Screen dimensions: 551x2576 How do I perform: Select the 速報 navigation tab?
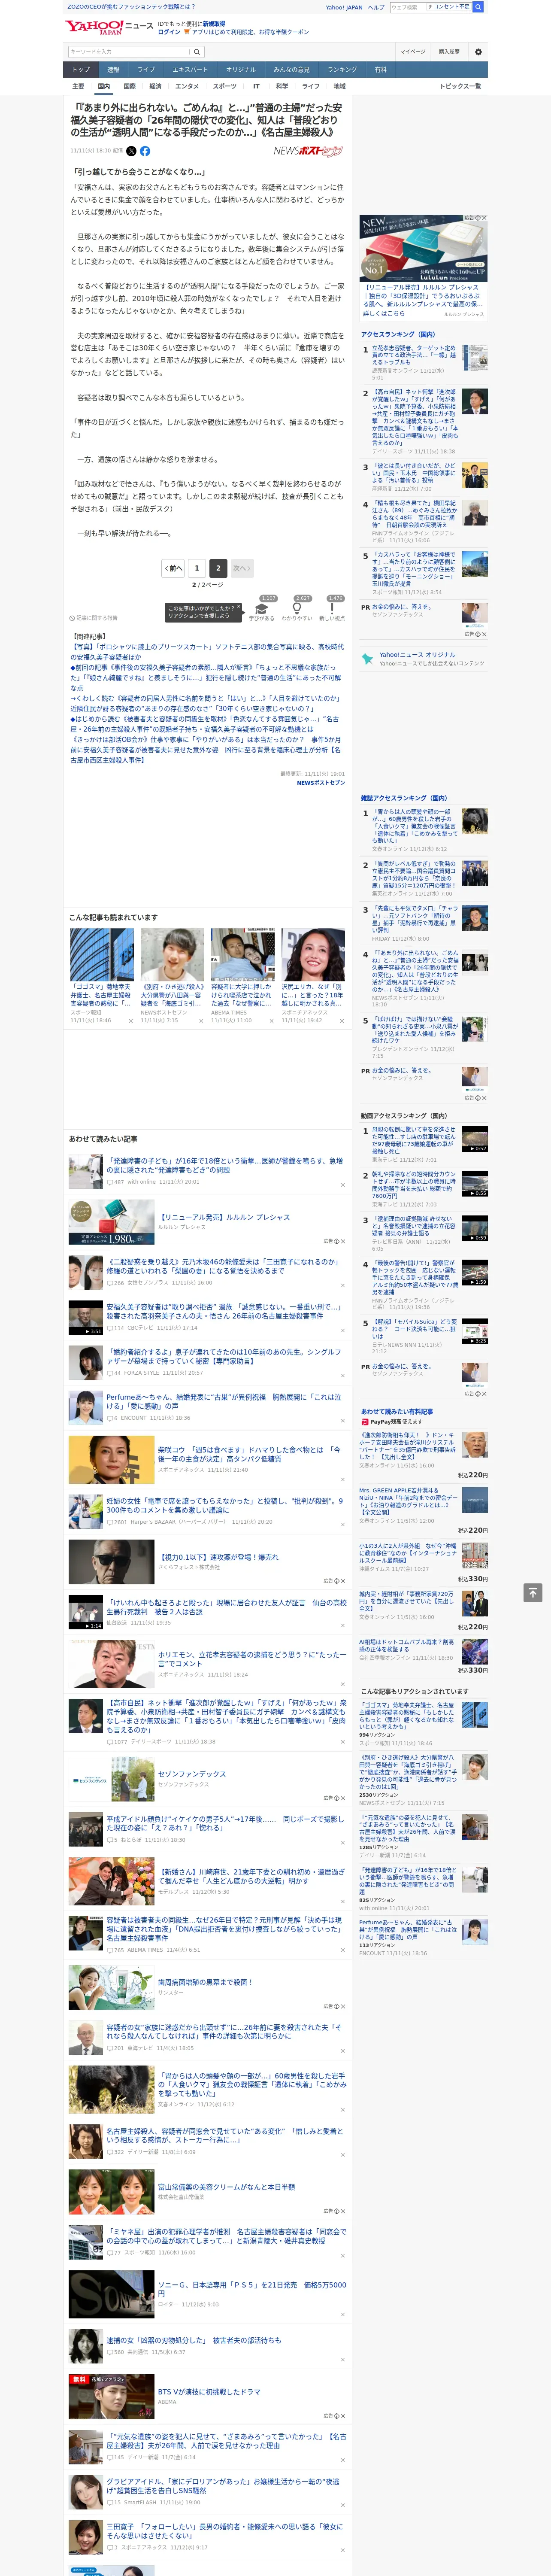pyautogui.click(x=113, y=70)
